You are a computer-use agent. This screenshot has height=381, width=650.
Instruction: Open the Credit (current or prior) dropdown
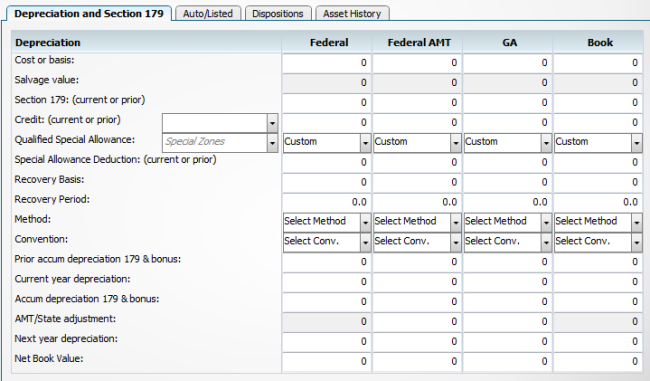pyautogui.click(x=272, y=123)
